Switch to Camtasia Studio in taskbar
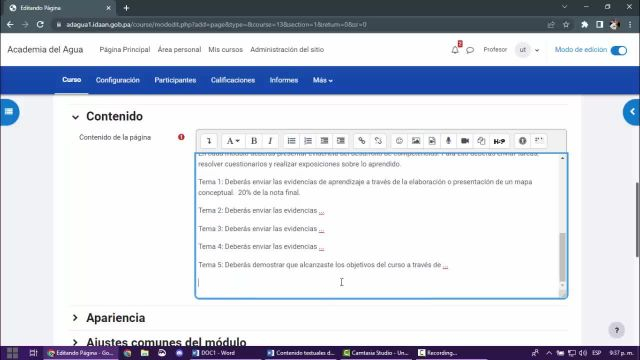Screen dimensions: 640x360 click(376, 353)
